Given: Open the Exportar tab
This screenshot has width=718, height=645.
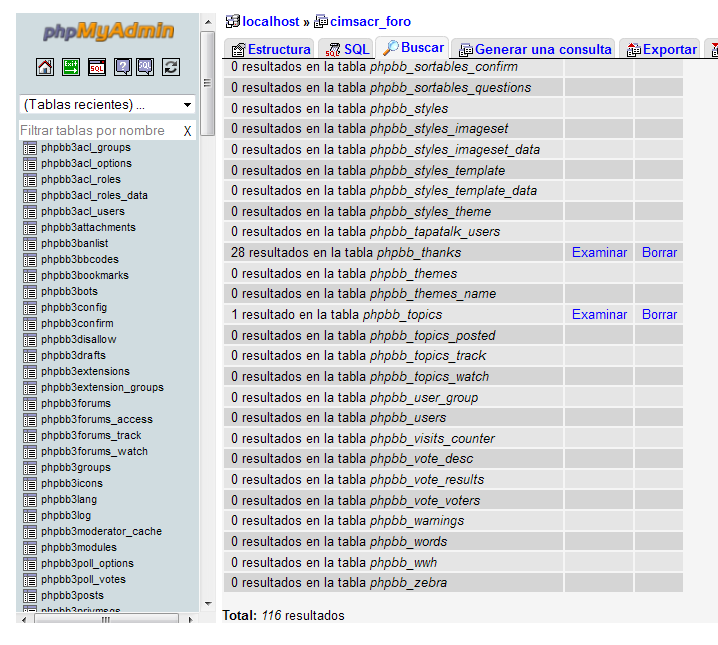Looking at the screenshot, I should (x=661, y=49).
